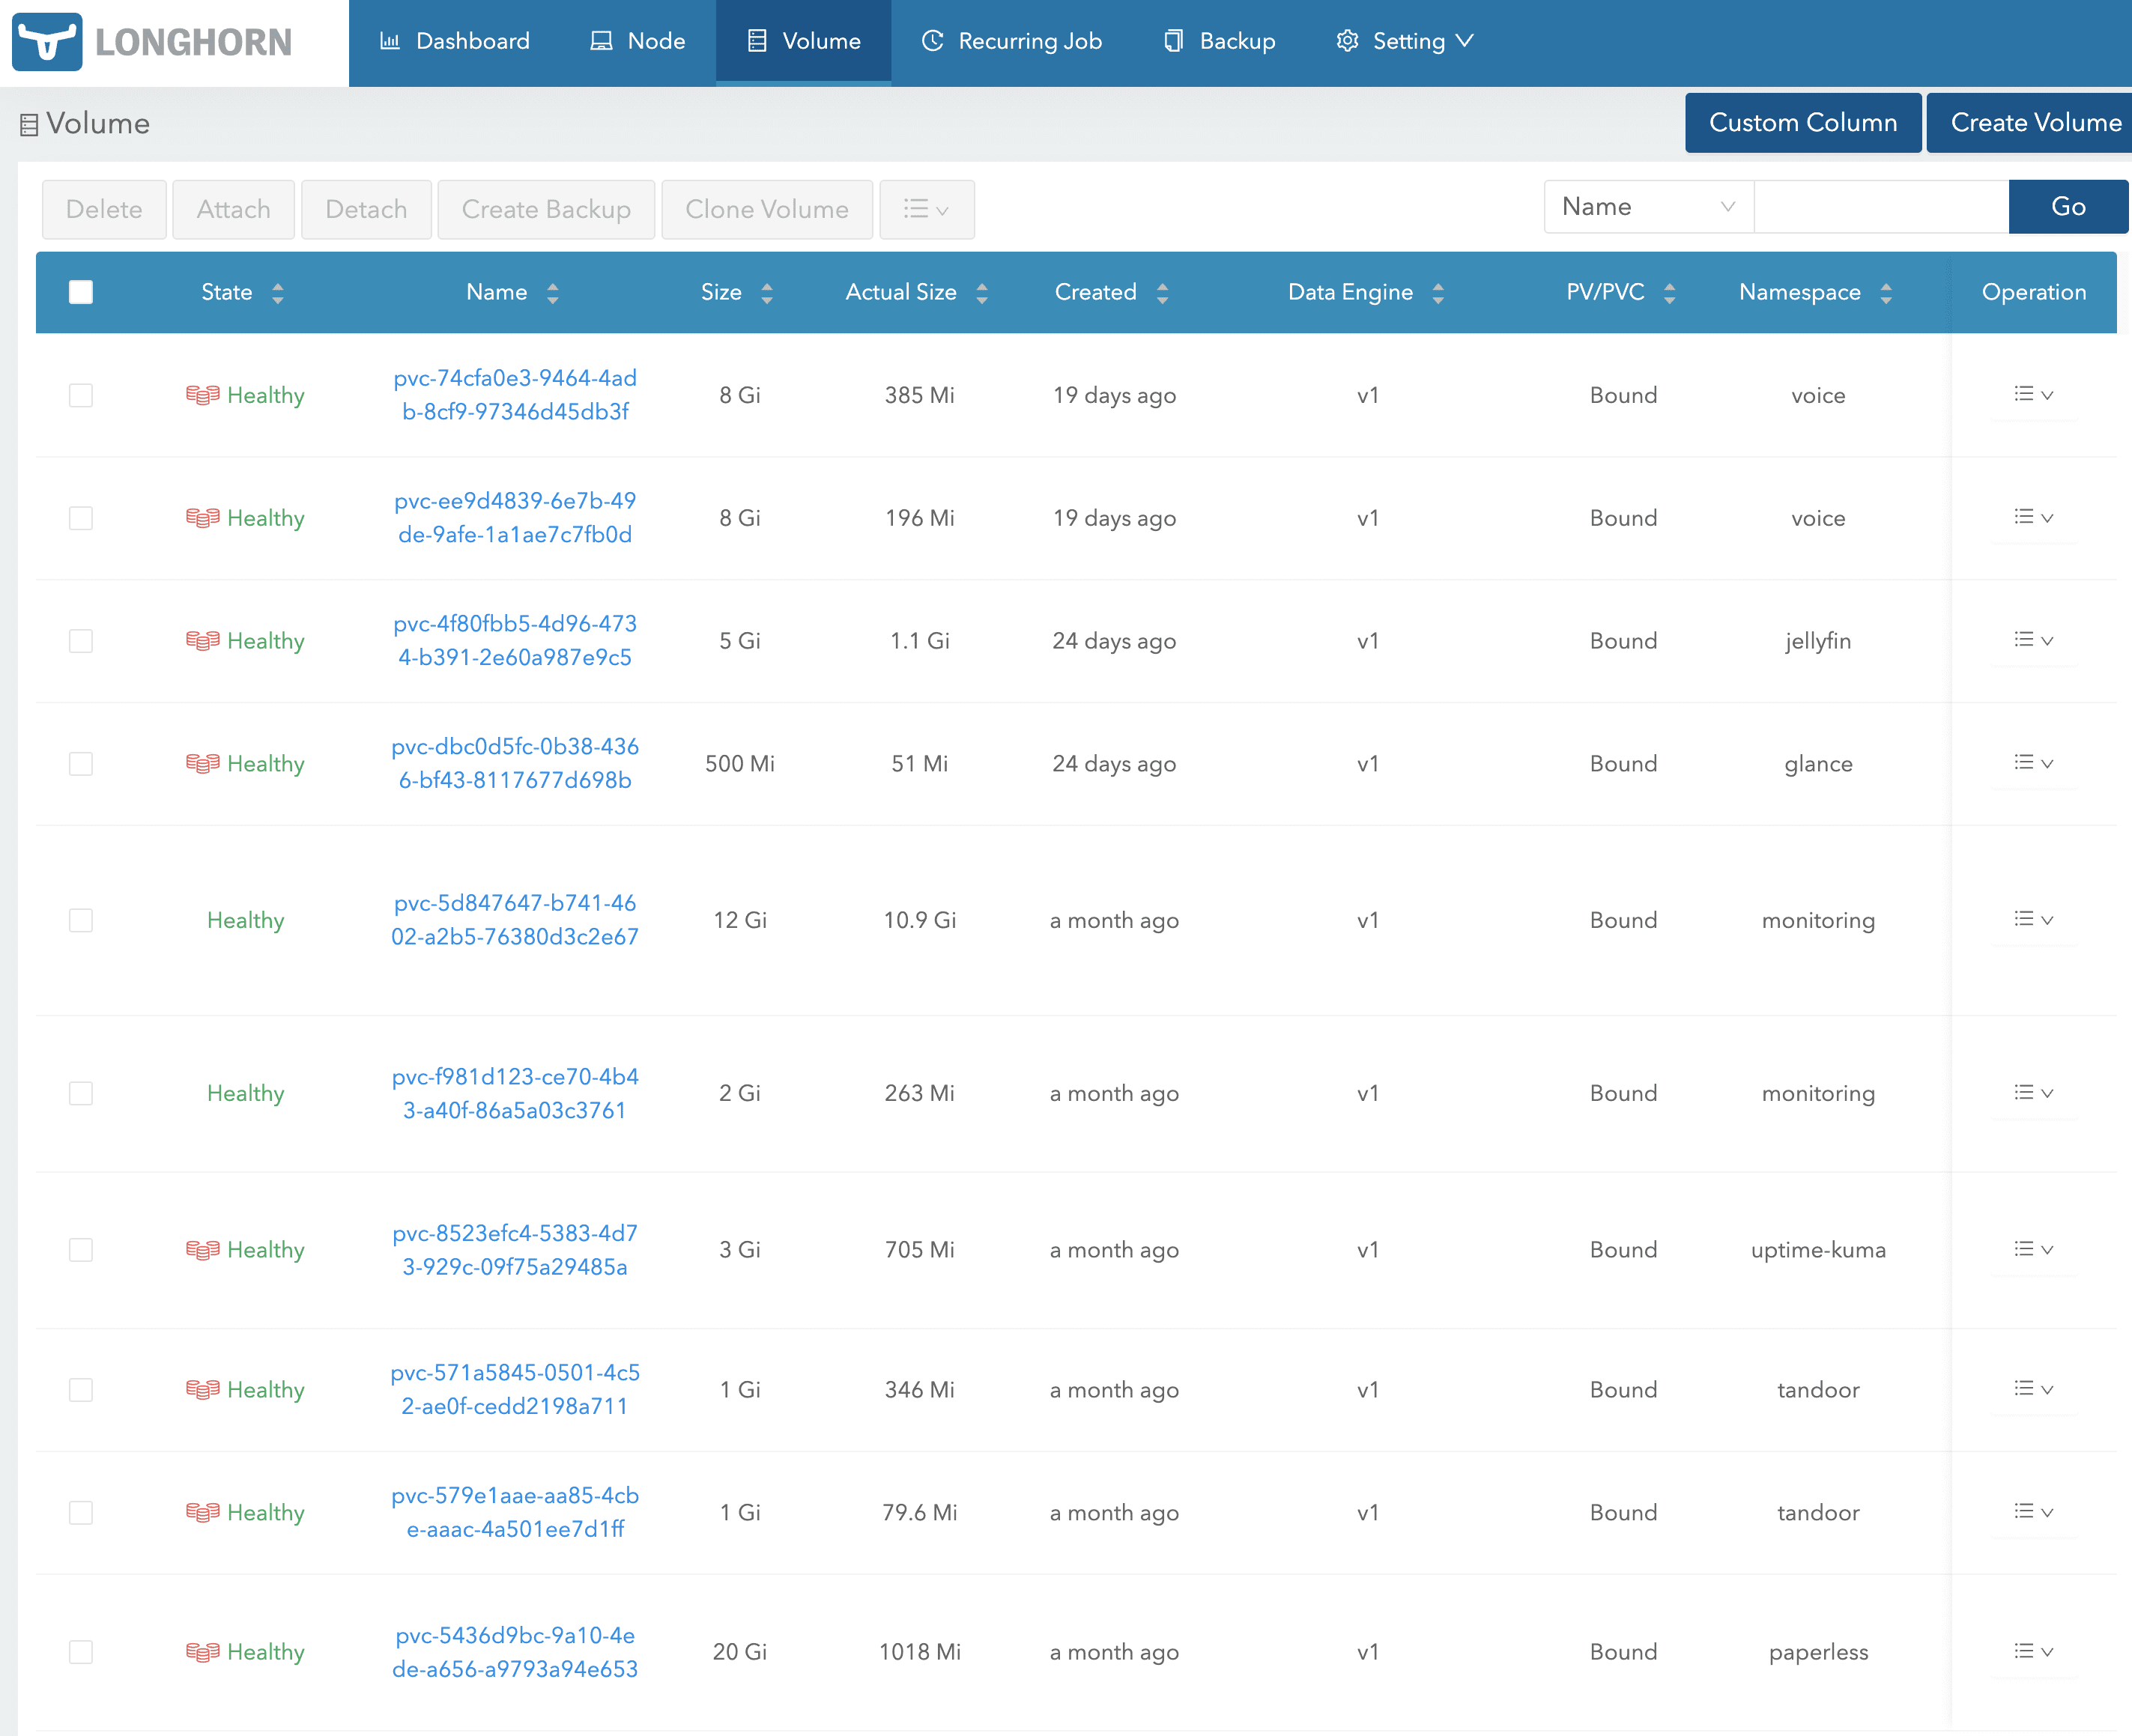Screen dimensions: 2132x1736
Task: Click the Clone Volume button
Action: [x=767, y=209]
